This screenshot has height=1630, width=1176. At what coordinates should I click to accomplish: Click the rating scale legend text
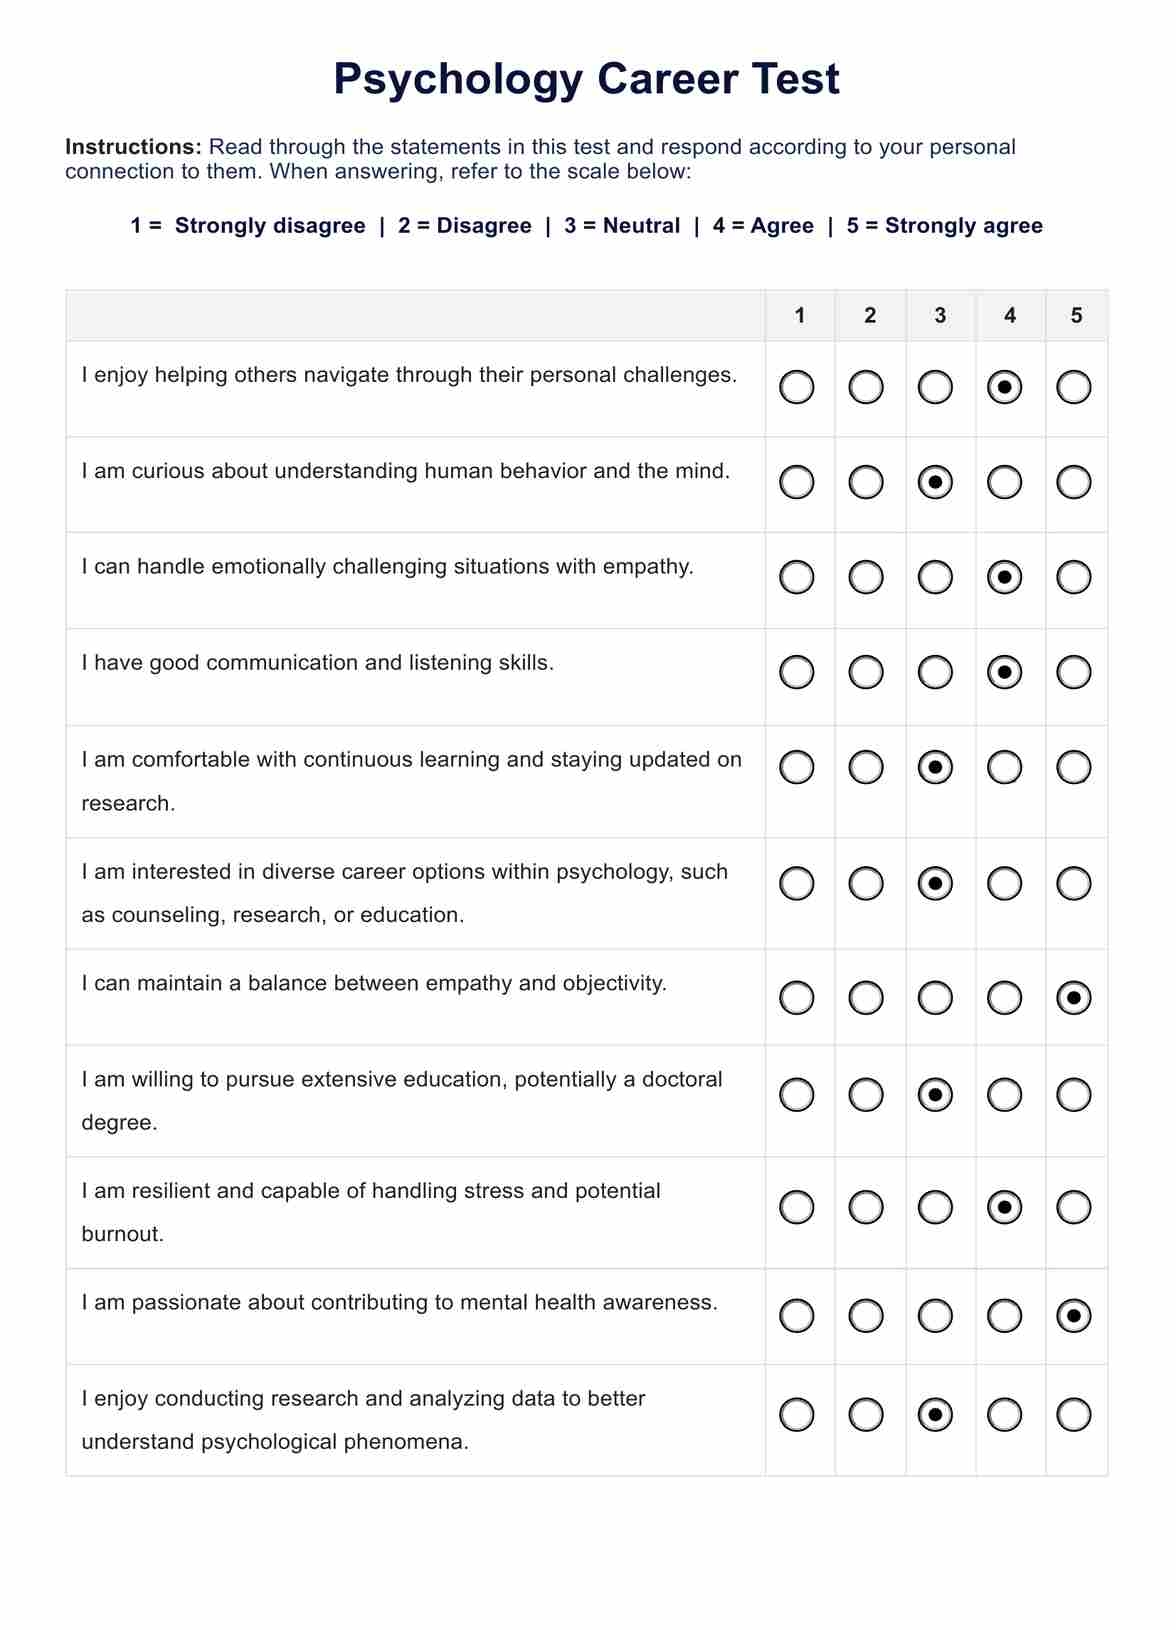click(x=586, y=226)
